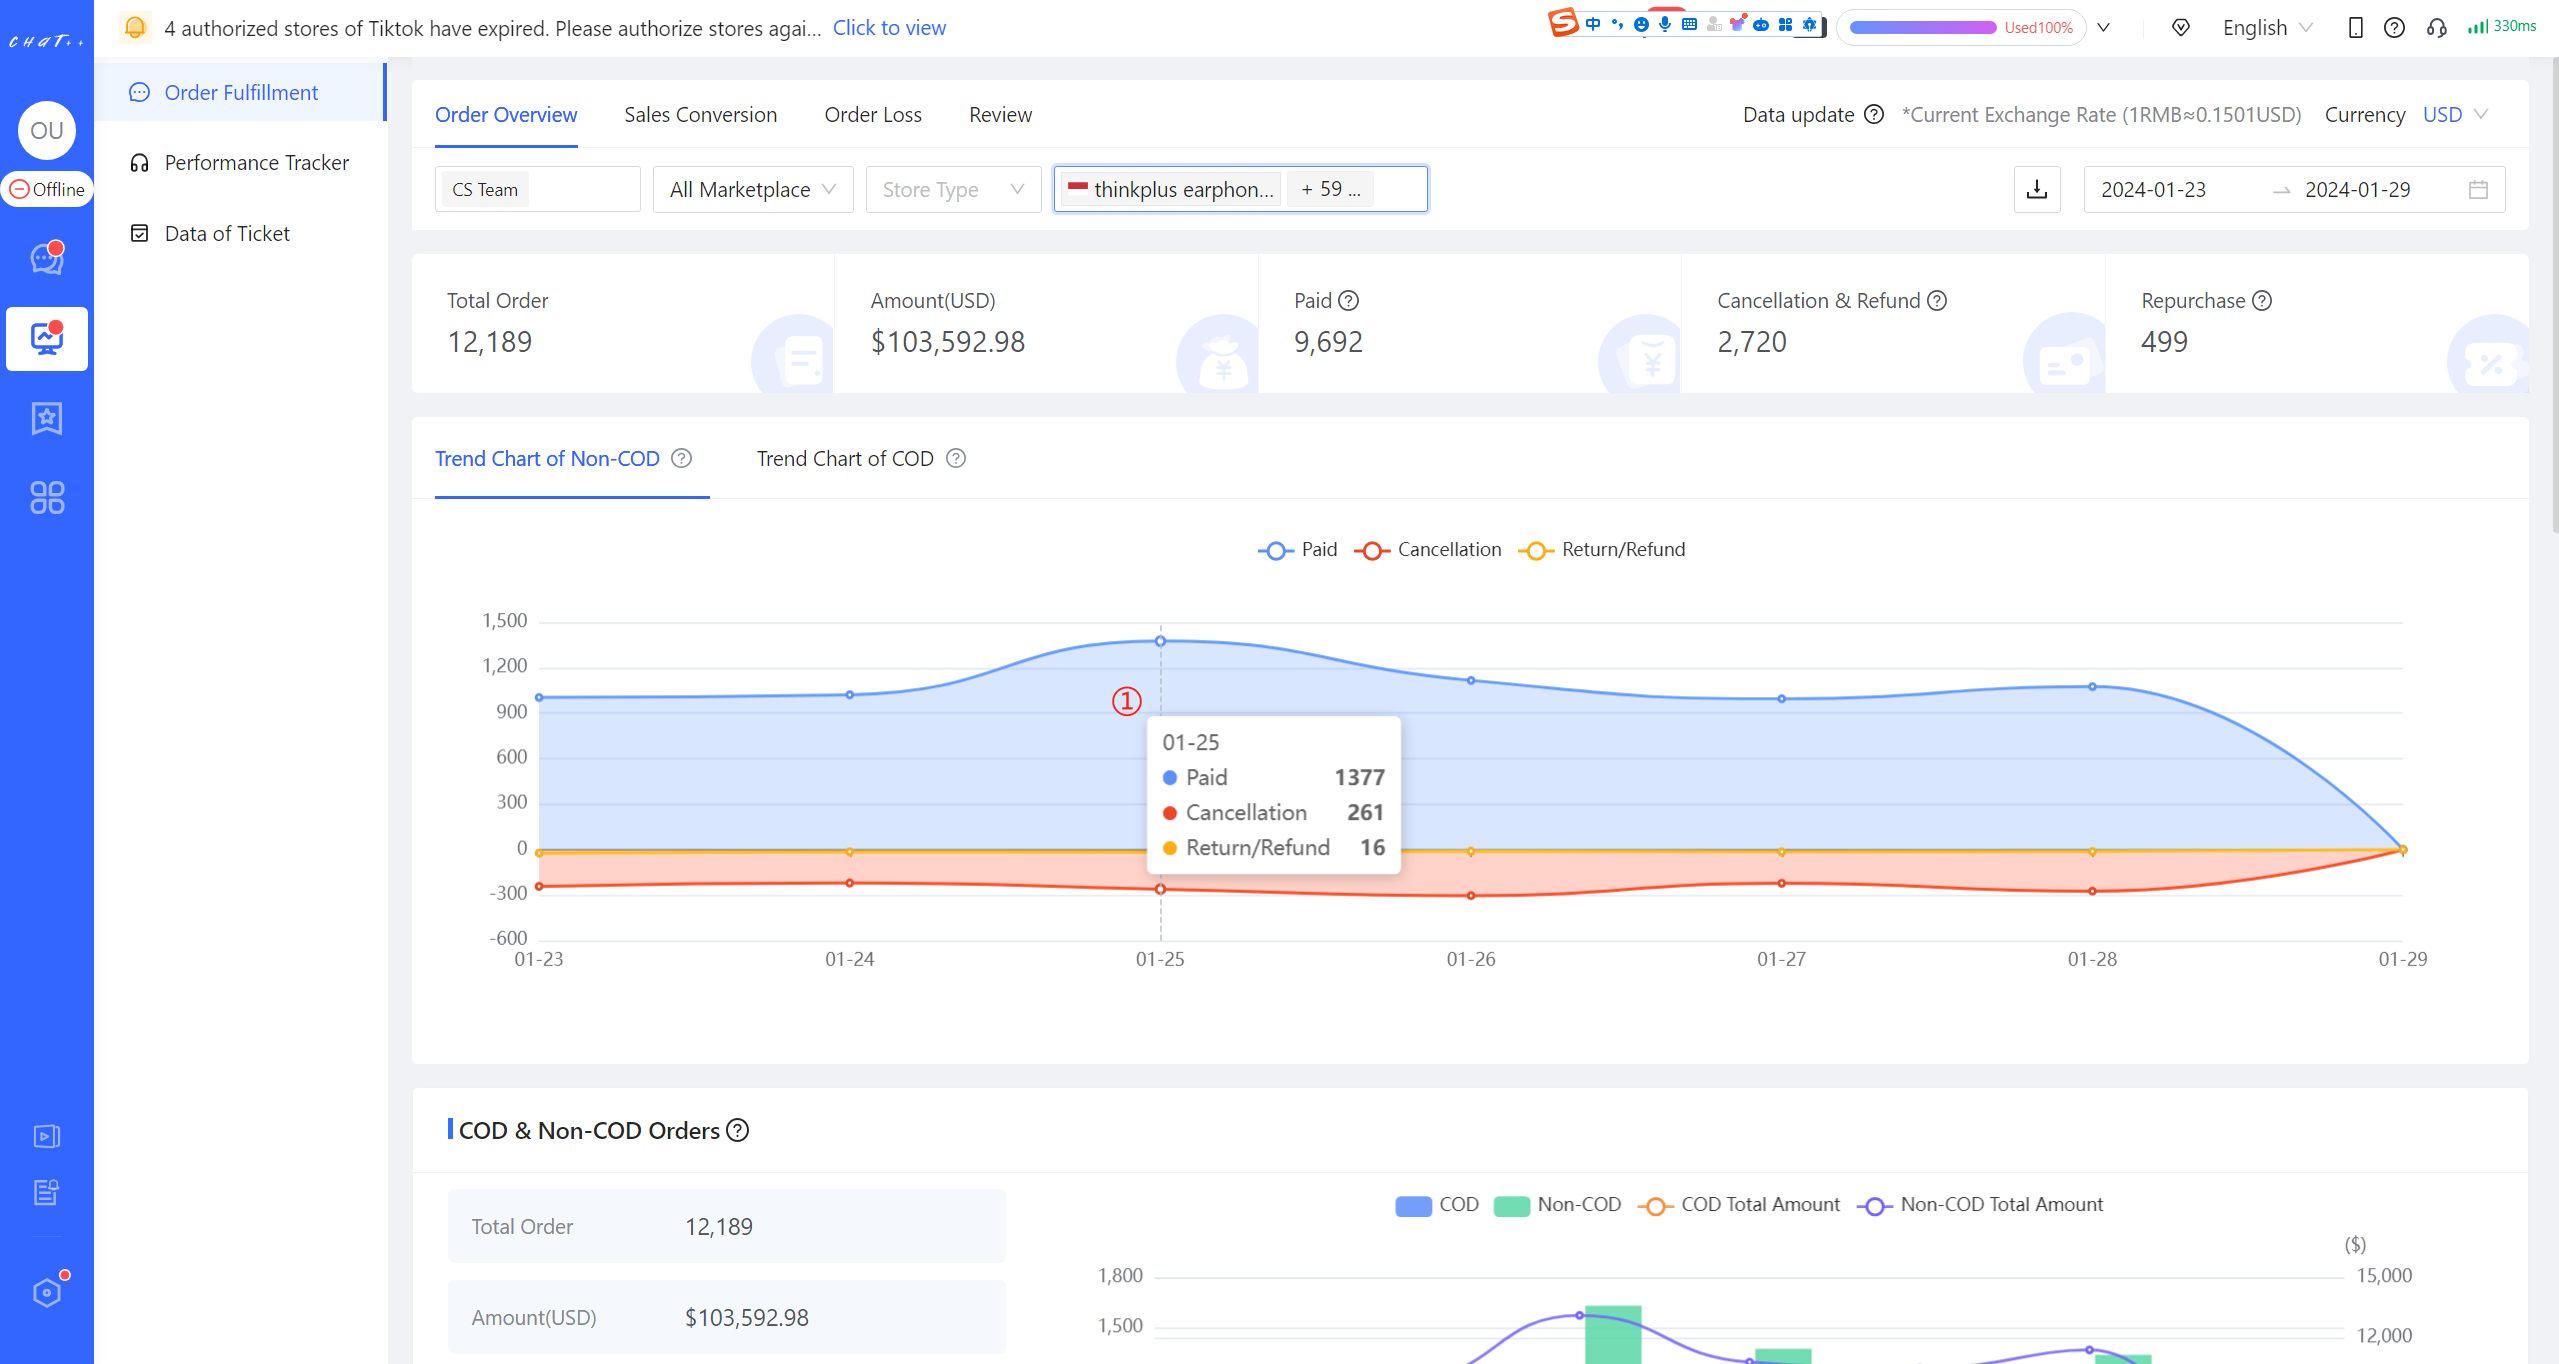Click the diamond membership icon in header
The width and height of the screenshot is (2559, 1364).
pos(2181,27)
